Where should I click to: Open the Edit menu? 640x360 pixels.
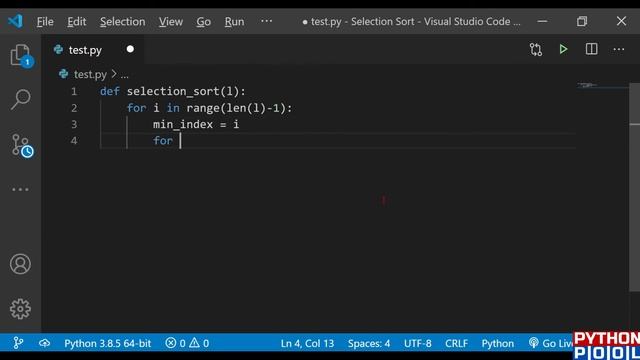[77, 21]
